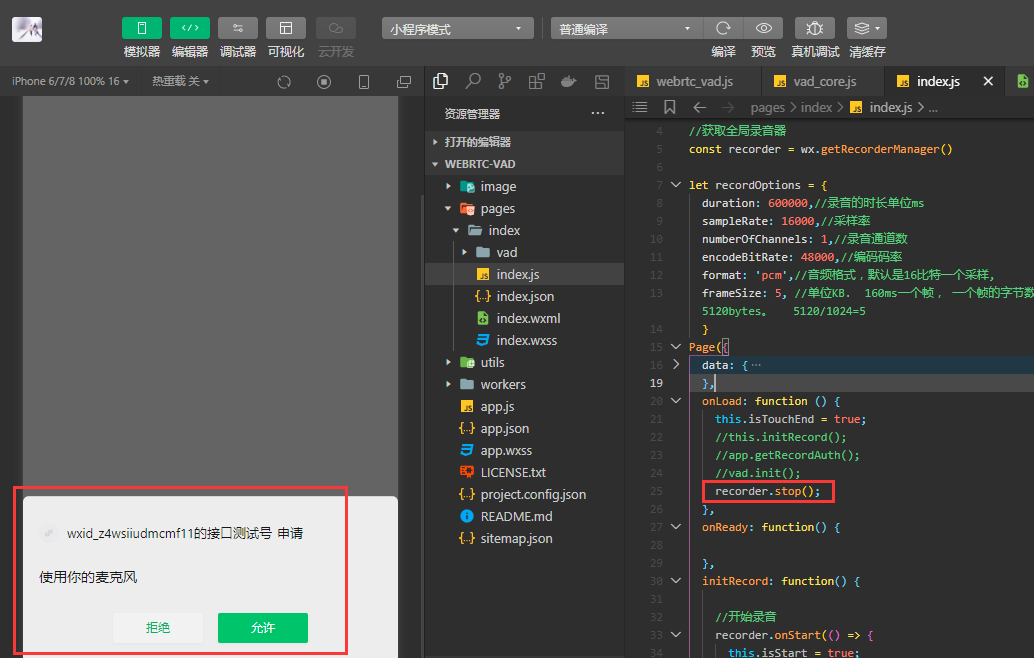
Task: Click the docker whale icon in the sidebar
Action: click(x=568, y=81)
